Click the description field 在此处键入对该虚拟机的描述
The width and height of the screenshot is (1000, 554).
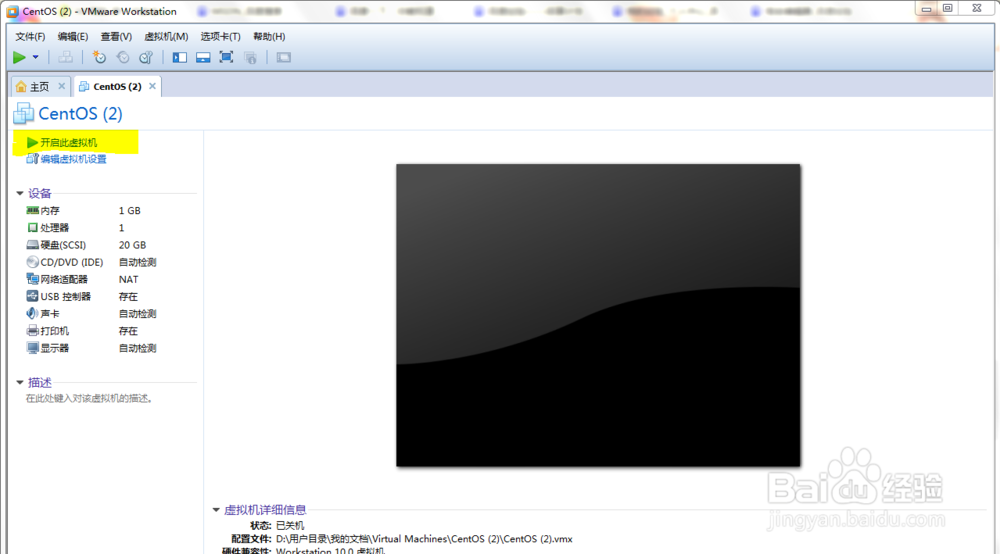(89, 398)
